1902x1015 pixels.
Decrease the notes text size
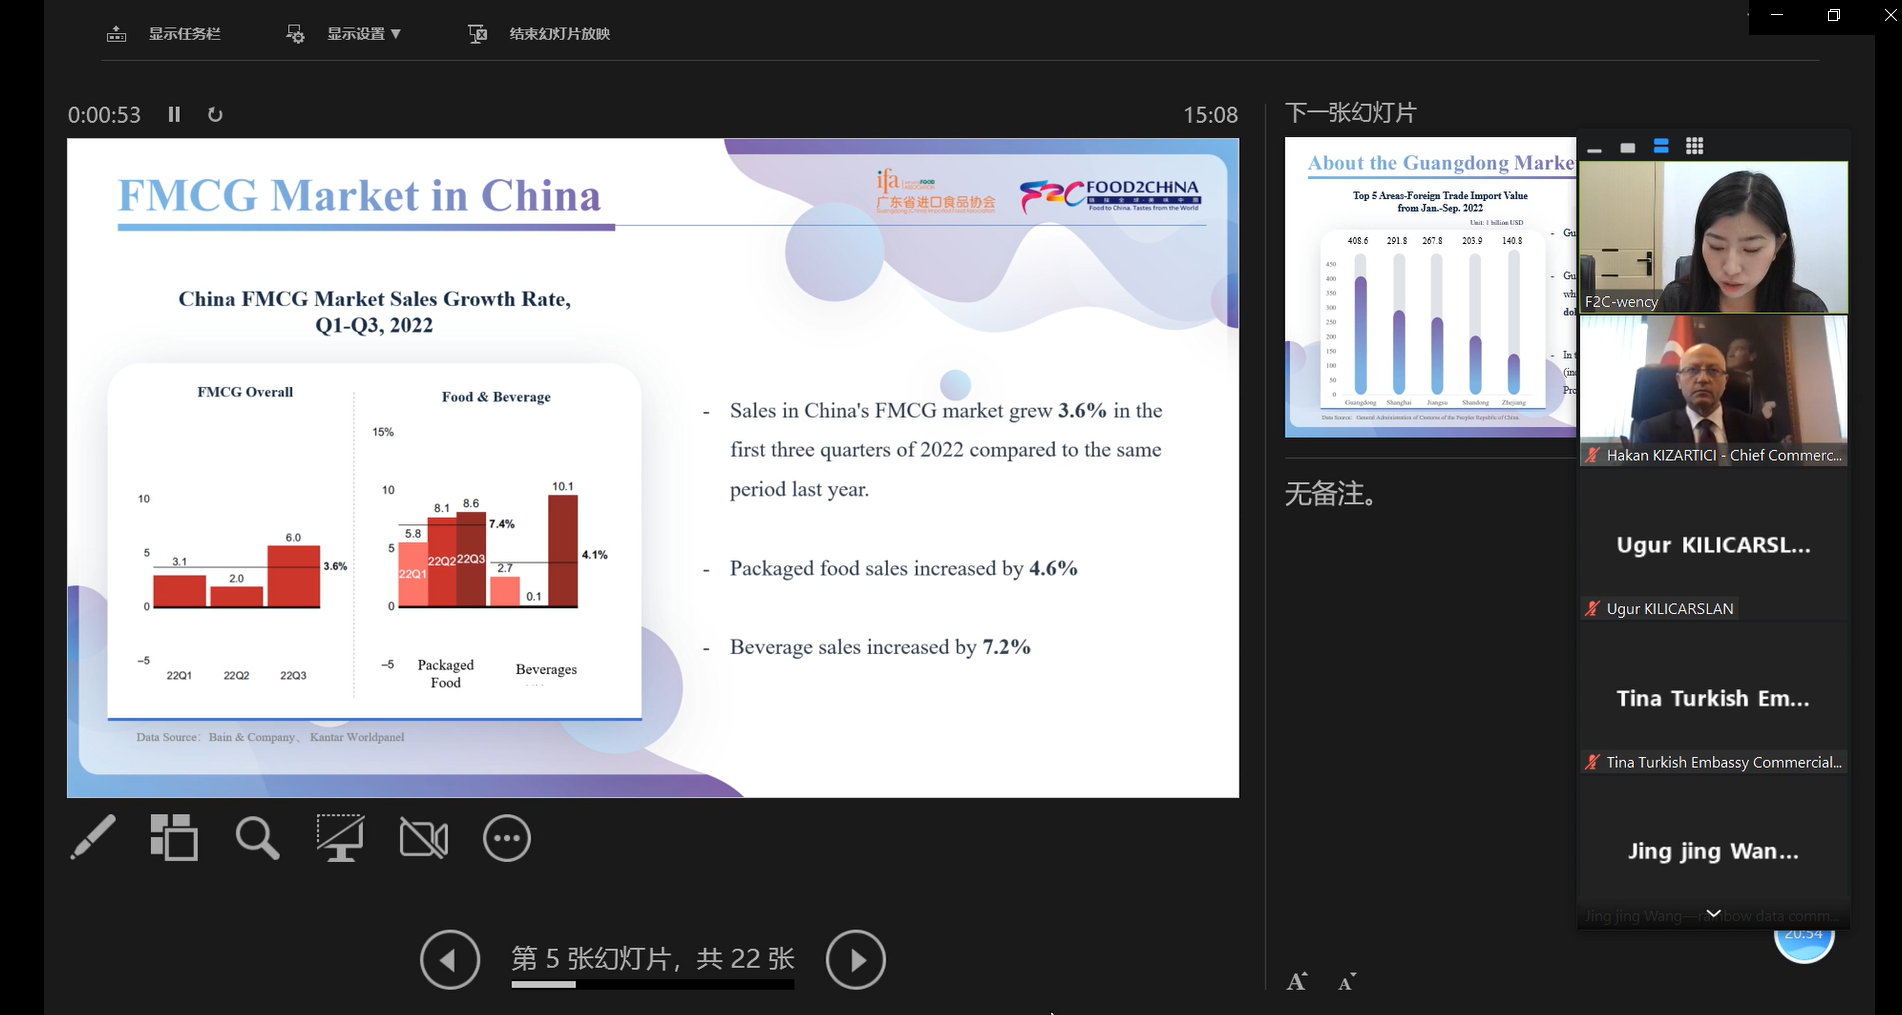(x=1347, y=982)
